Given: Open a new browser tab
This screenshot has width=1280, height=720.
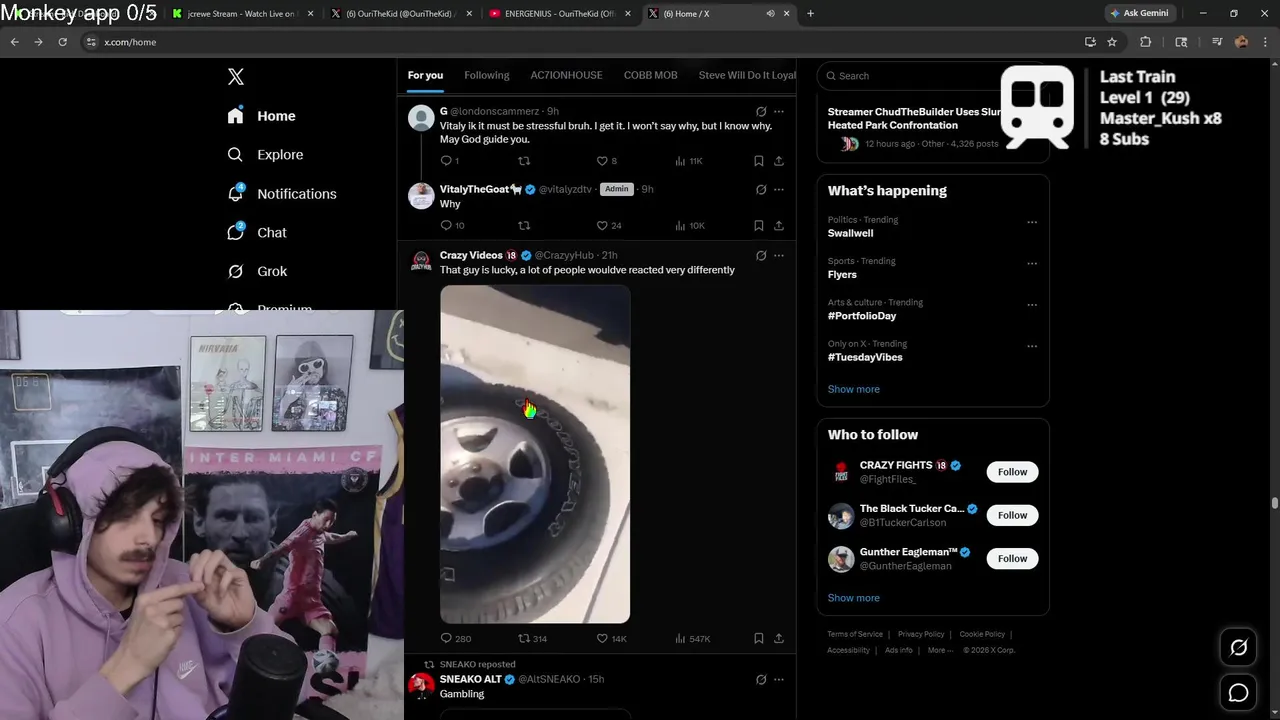Looking at the screenshot, I should click(x=810, y=14).
